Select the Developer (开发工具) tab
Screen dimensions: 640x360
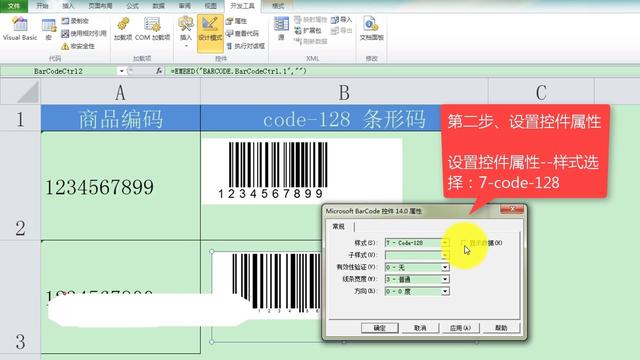[x=242, y=6]
